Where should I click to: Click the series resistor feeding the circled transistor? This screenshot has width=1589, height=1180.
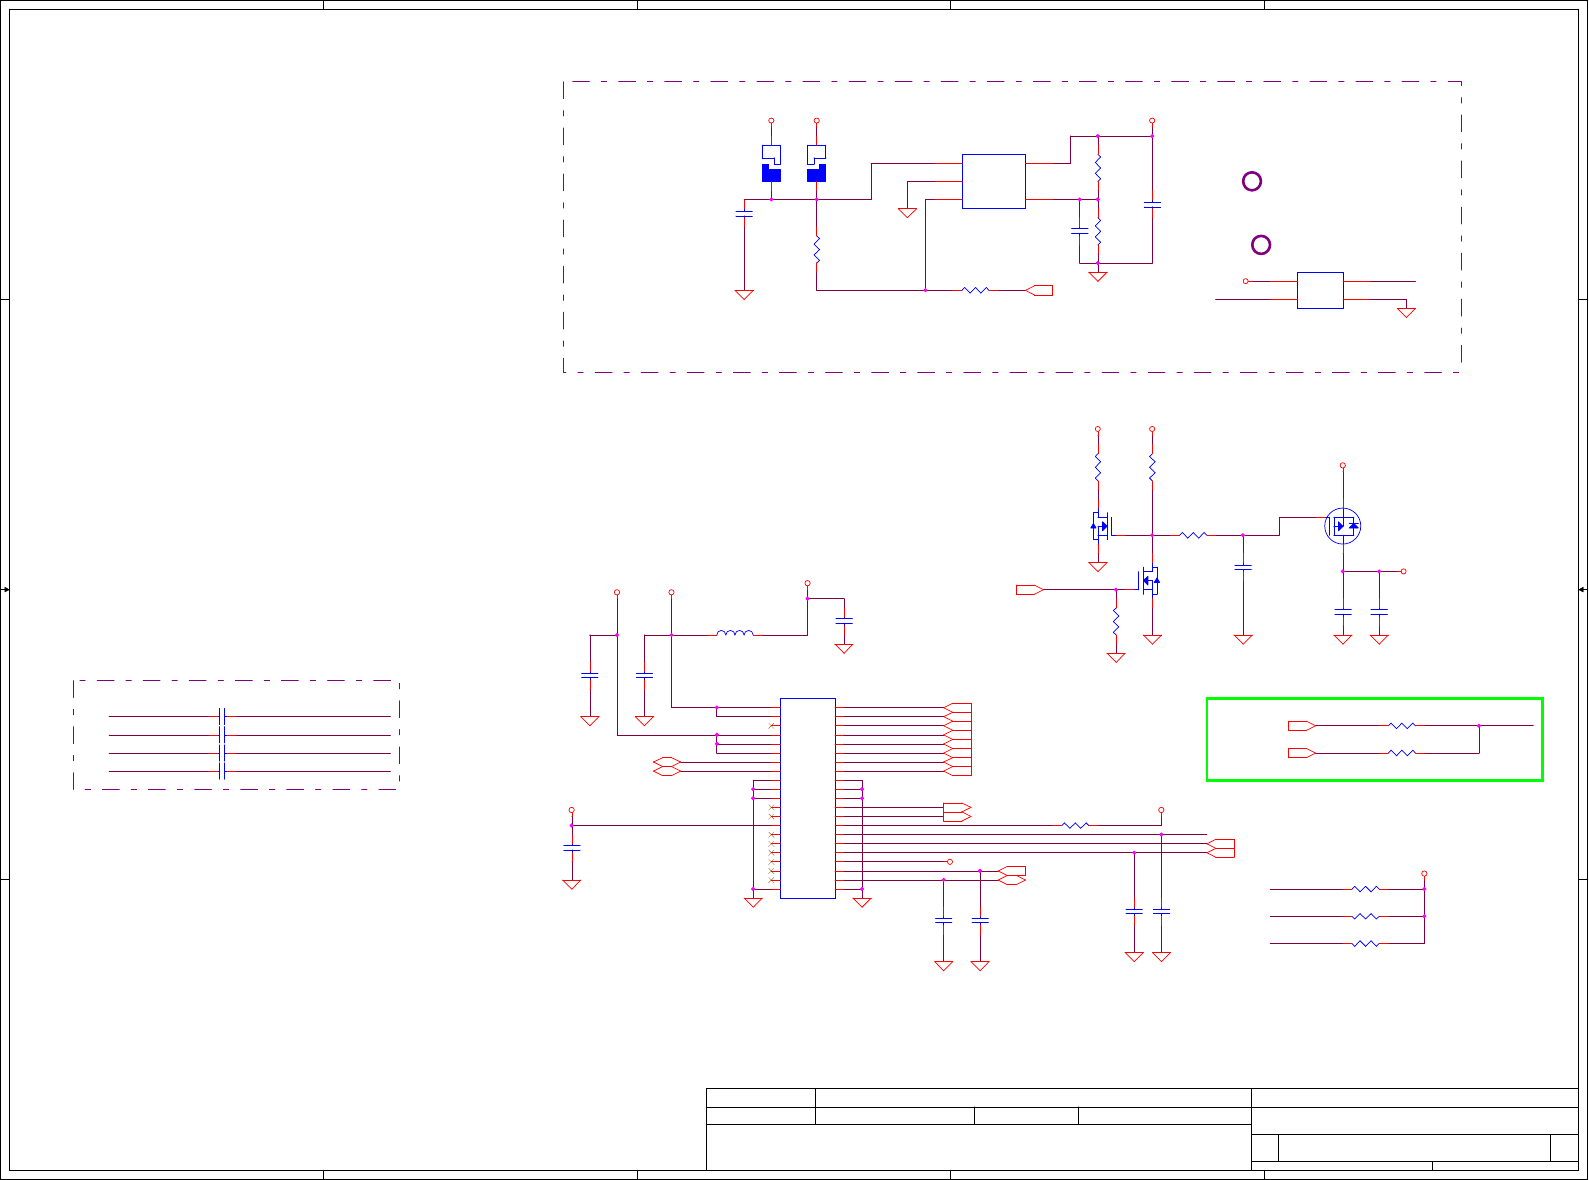tap(1194, 535)
